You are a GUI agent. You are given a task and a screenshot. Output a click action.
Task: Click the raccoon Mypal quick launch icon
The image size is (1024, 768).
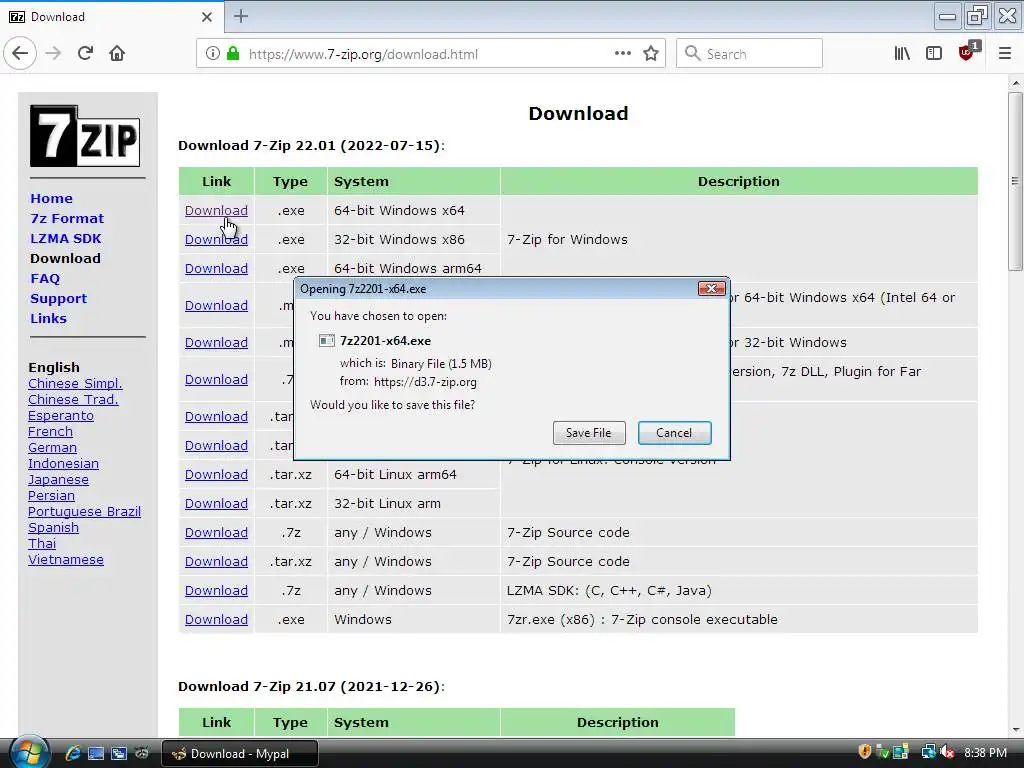point(142,754)
